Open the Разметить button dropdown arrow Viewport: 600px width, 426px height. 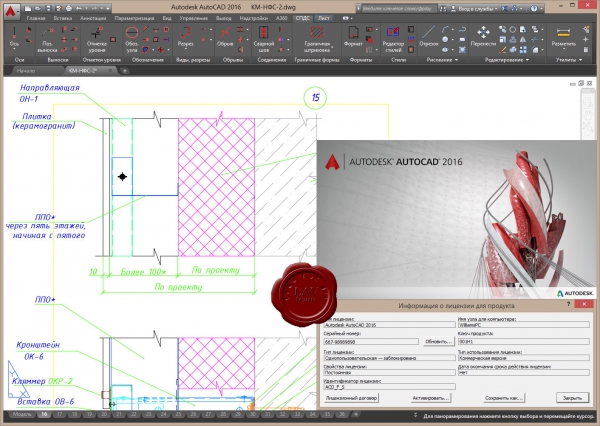pyautogui.click(x=564, y=49)
